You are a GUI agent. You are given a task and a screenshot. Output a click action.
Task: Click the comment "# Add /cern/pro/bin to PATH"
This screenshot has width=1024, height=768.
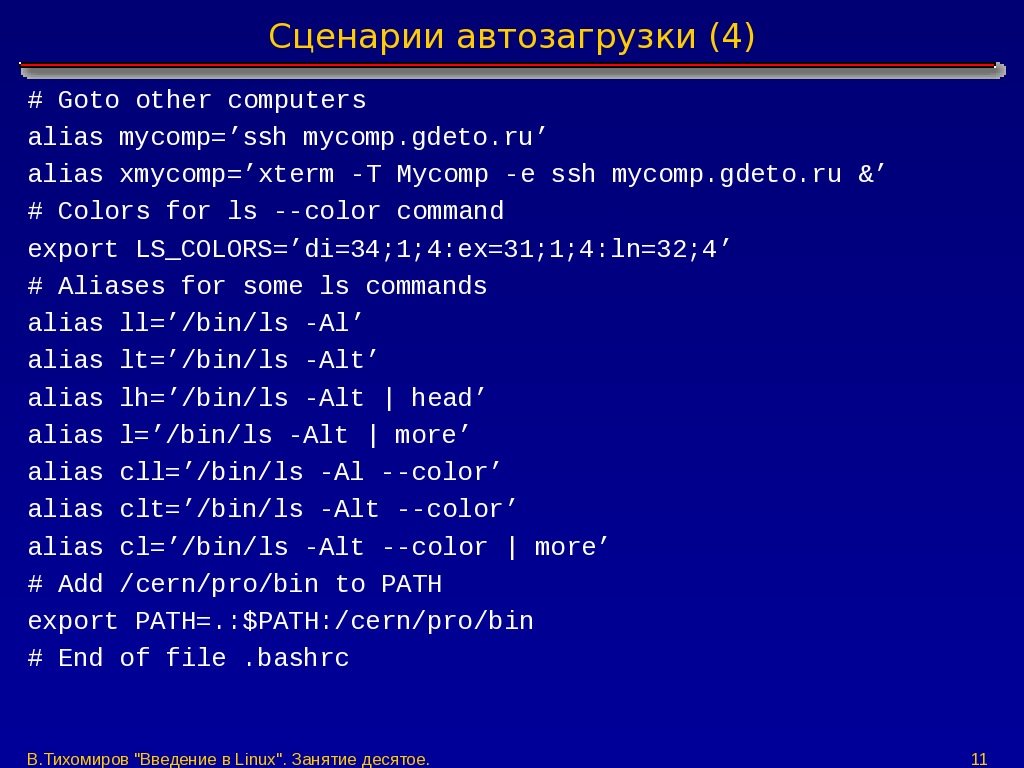[234, 584]
